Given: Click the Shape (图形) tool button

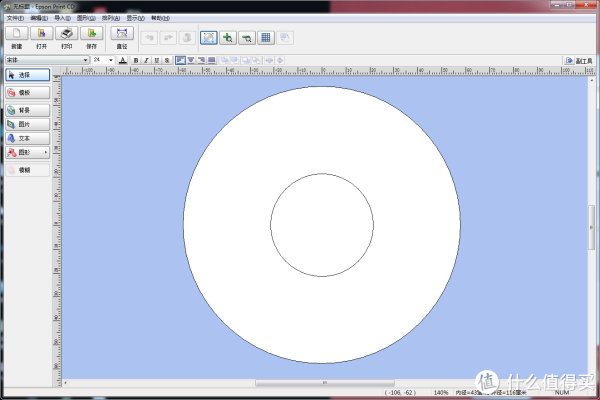Looking at the screenshot, I should pyautogui.click(x=28, y=152).
